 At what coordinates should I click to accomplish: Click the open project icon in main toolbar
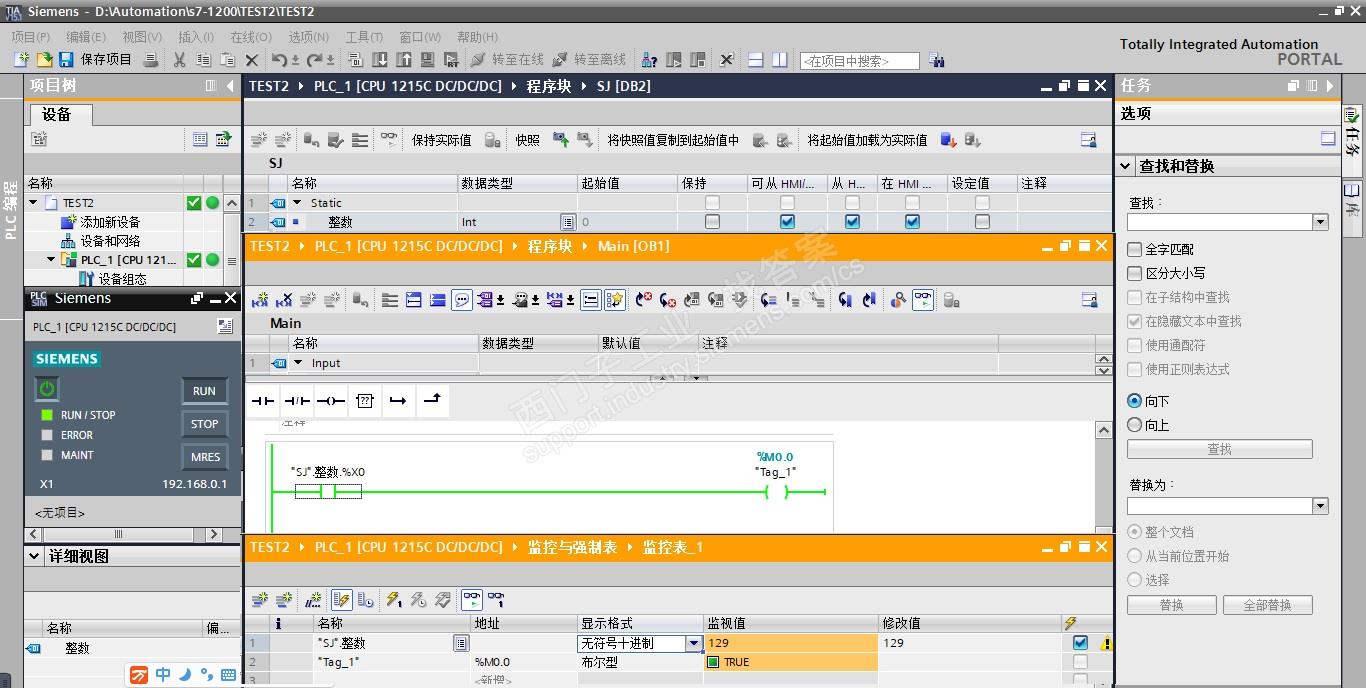[x=43, y=60]
